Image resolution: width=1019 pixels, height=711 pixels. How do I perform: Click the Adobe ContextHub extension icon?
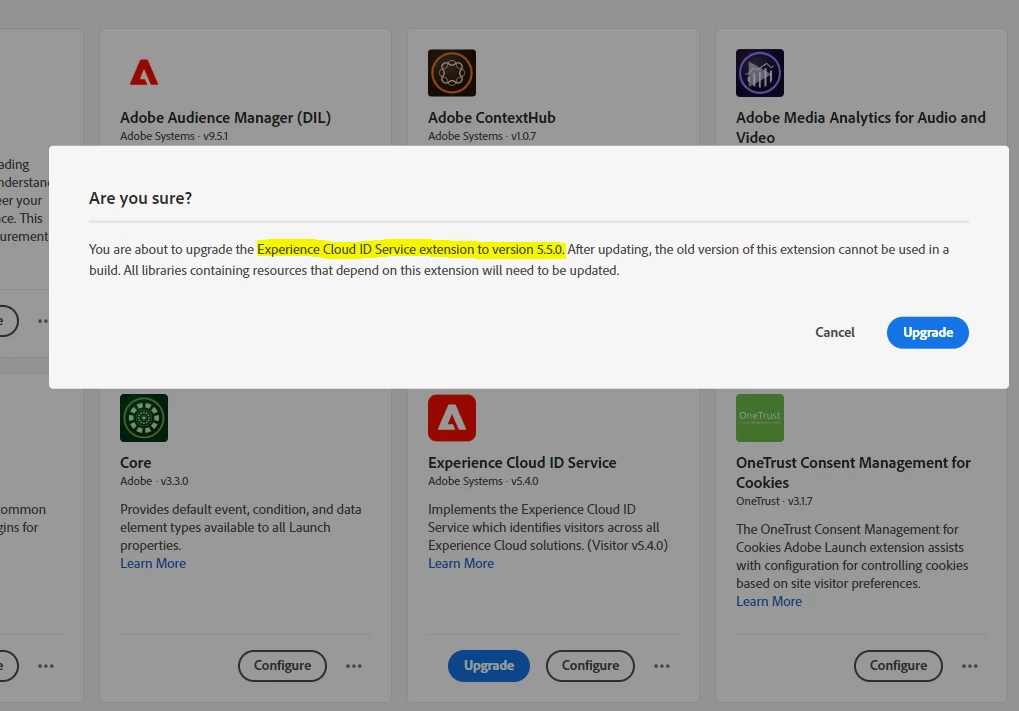[x=452, y=73]
